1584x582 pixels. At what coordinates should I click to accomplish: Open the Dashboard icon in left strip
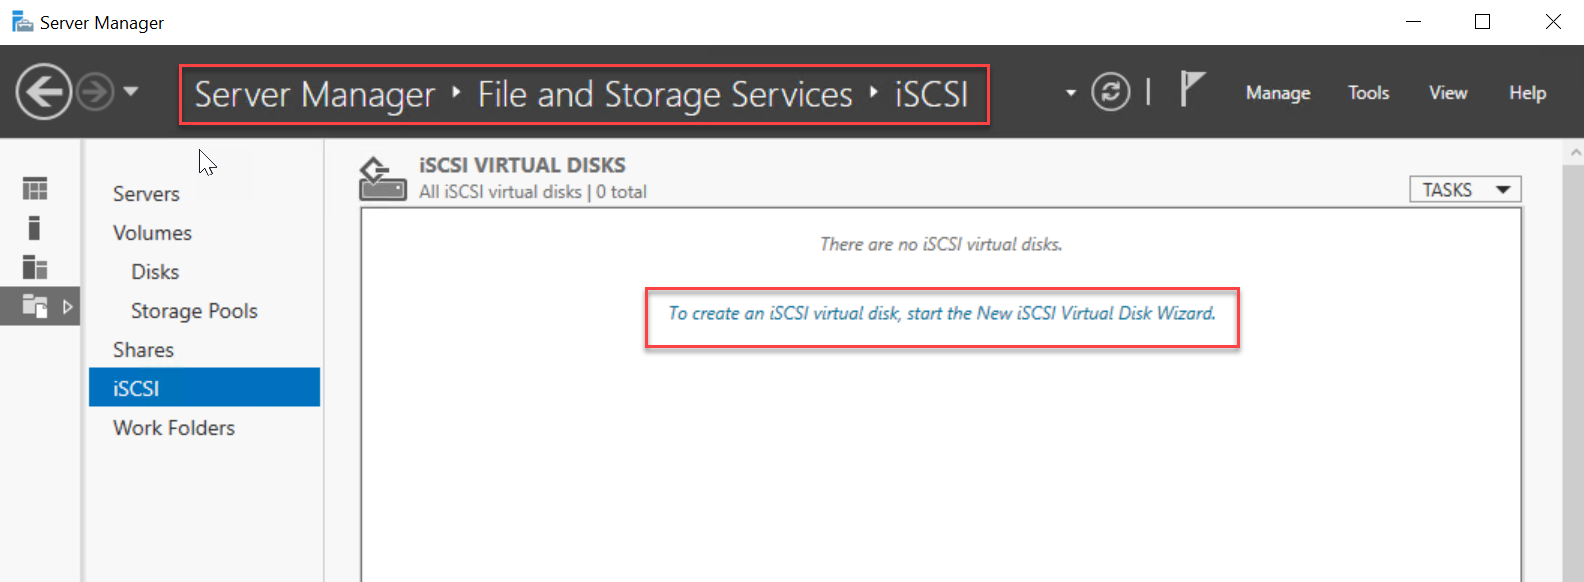pyautogui.click(x=35, y=188)
